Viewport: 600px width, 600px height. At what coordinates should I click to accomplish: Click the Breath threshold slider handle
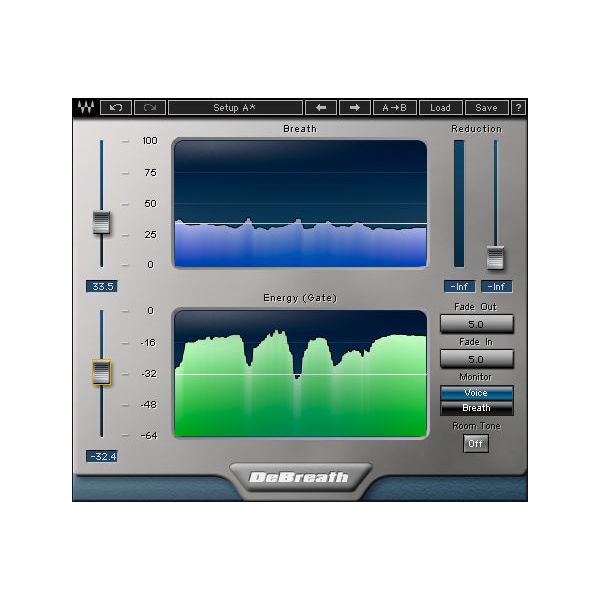101,223
